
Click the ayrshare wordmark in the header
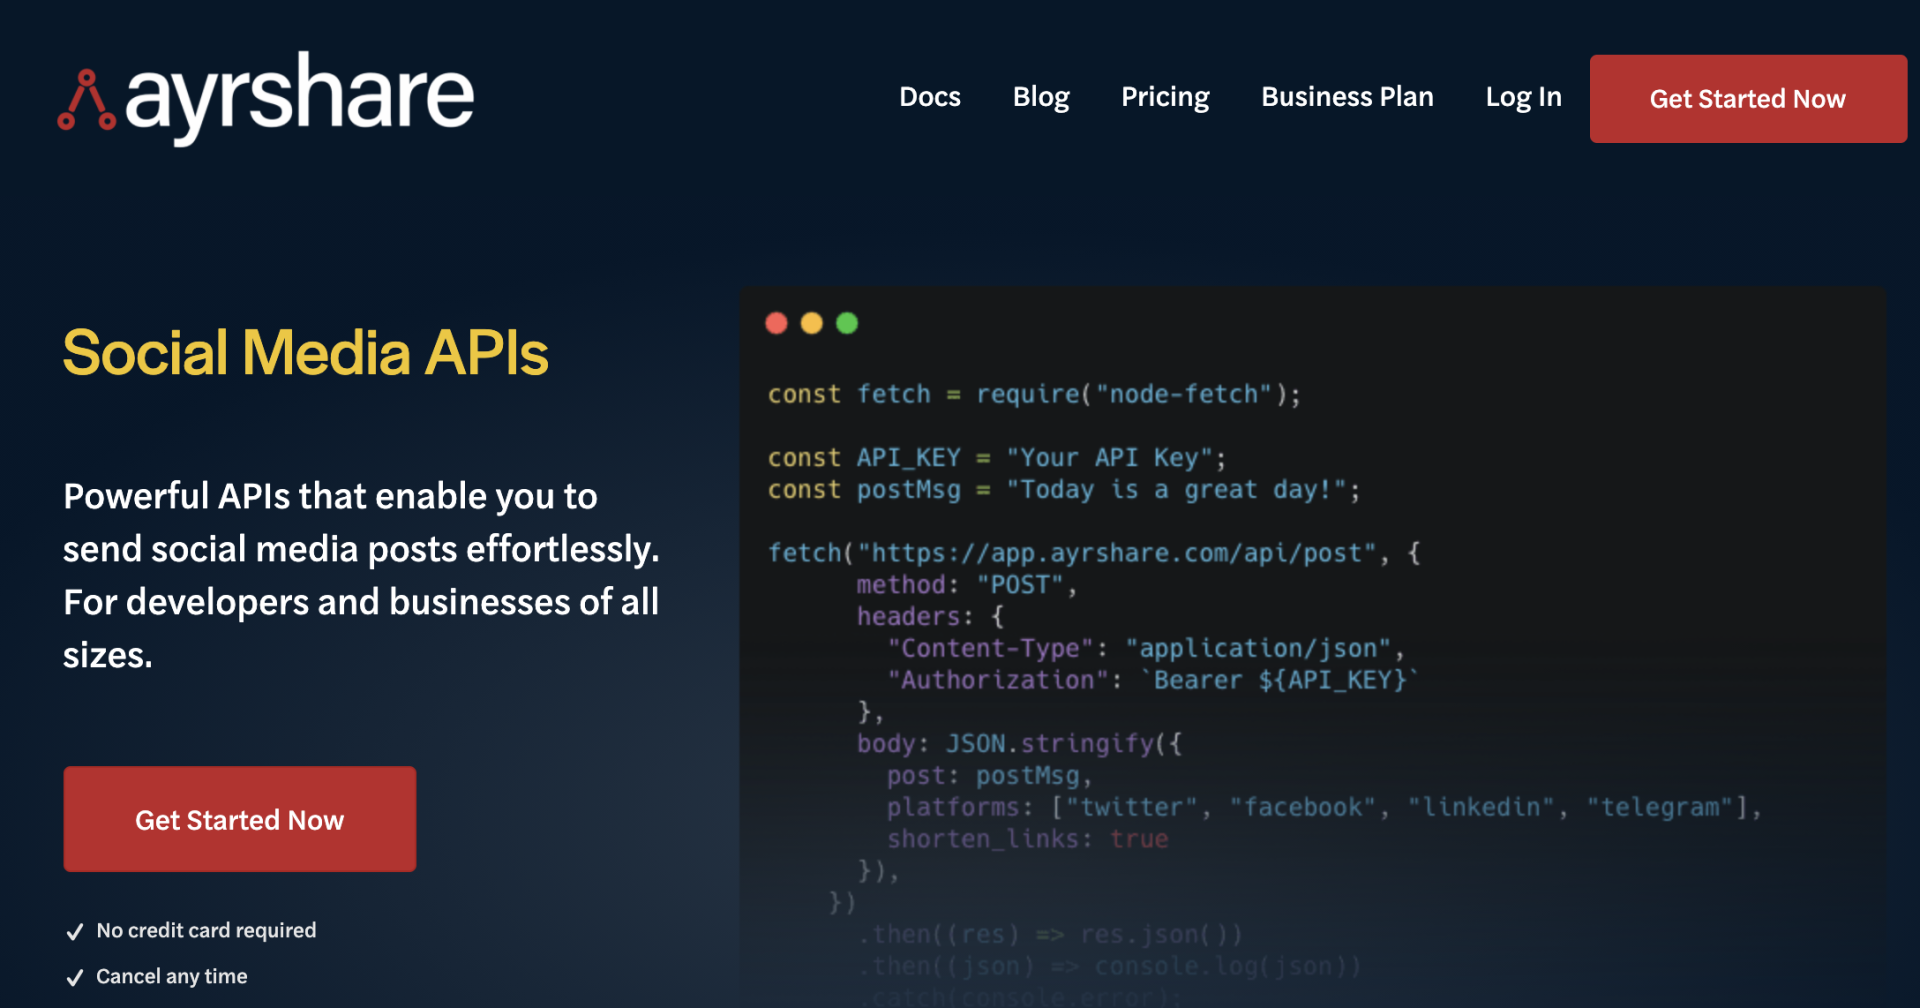coord(299,97)
